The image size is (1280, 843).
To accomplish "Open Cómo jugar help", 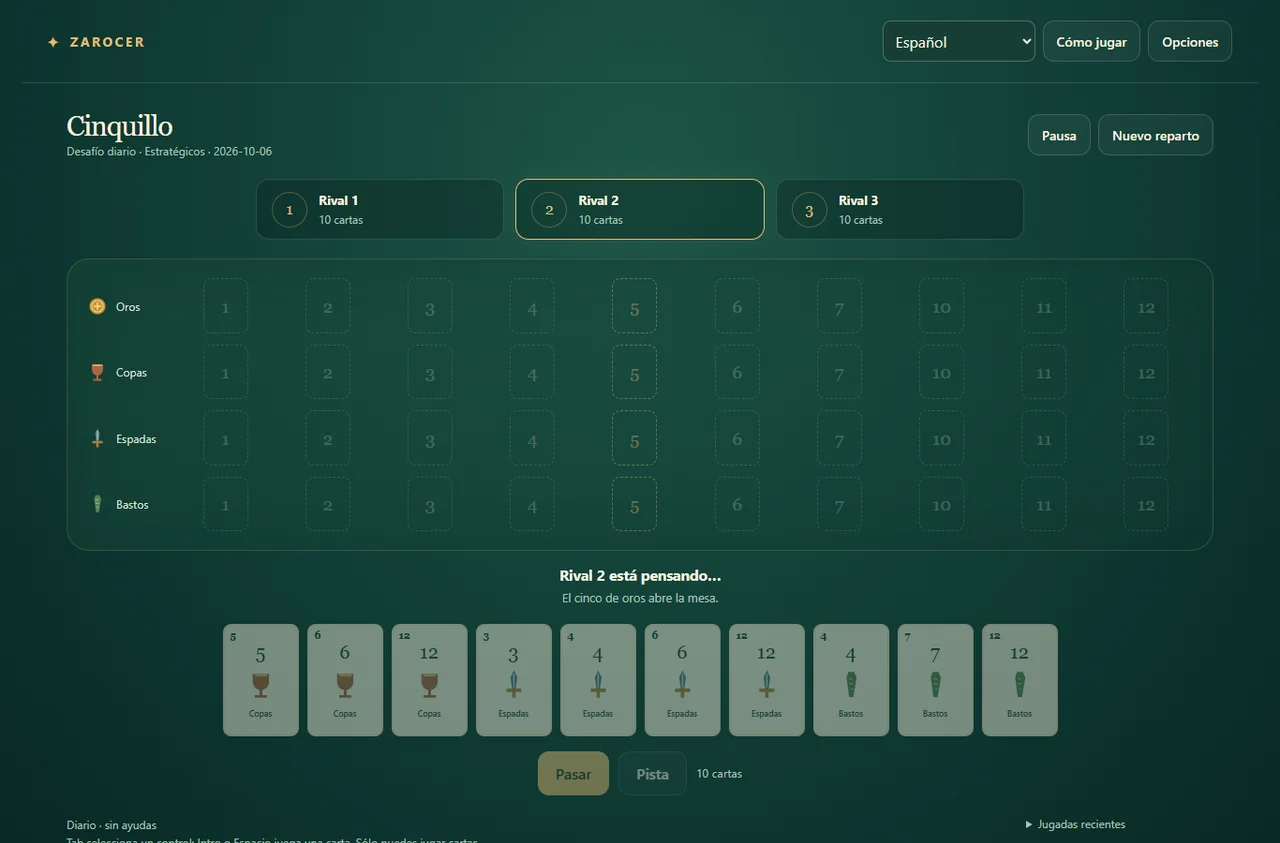I will [x=1091, y=41].
